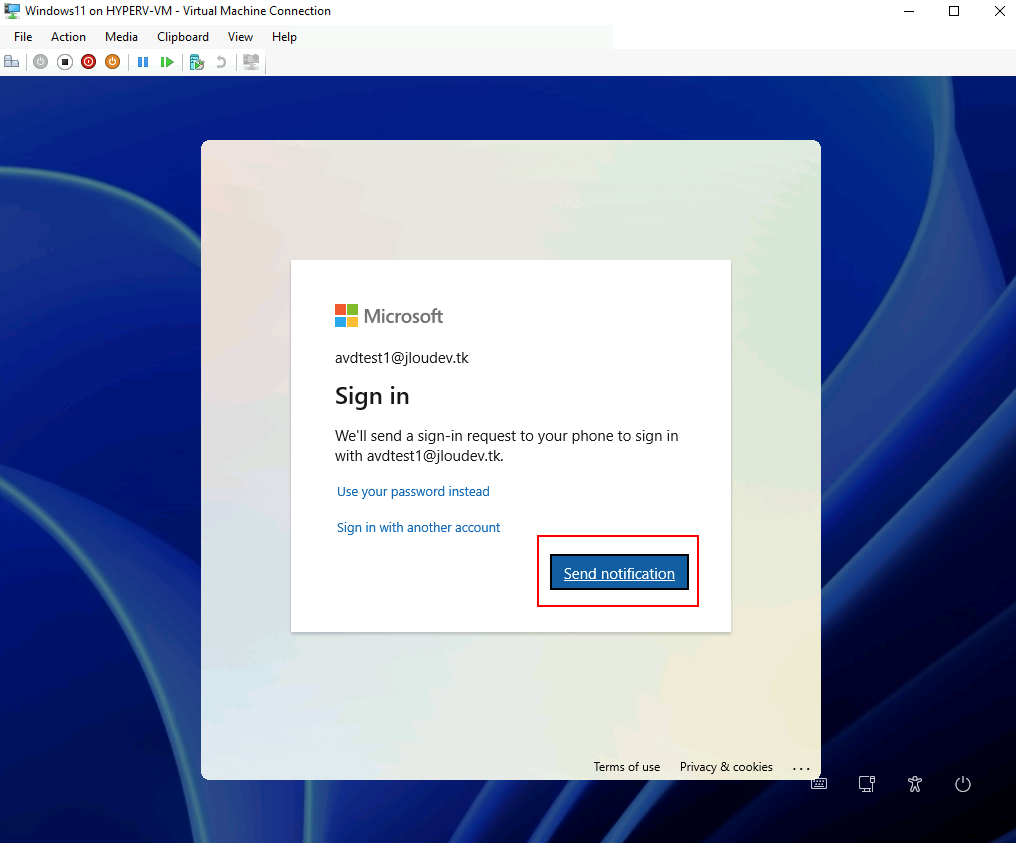Open the Action menu
Viewport: 1016px width, 843px height.
tap(68, 37)
